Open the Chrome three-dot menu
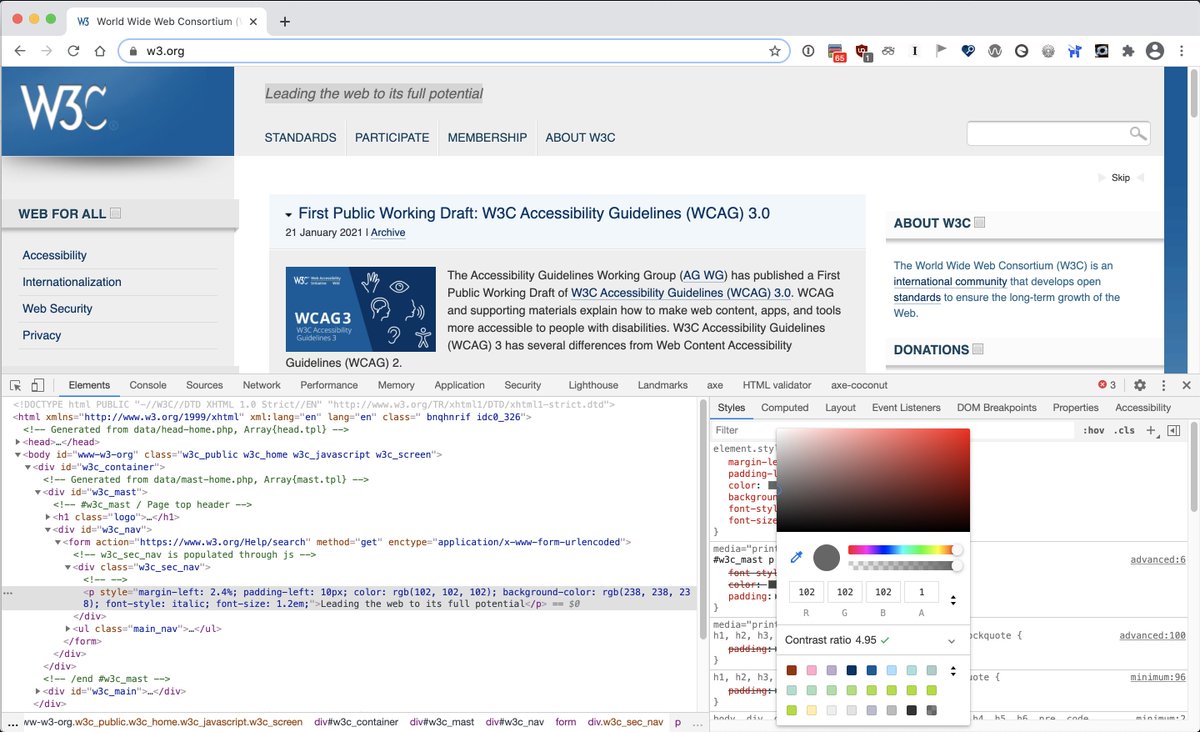 [x=1183, y=51]
